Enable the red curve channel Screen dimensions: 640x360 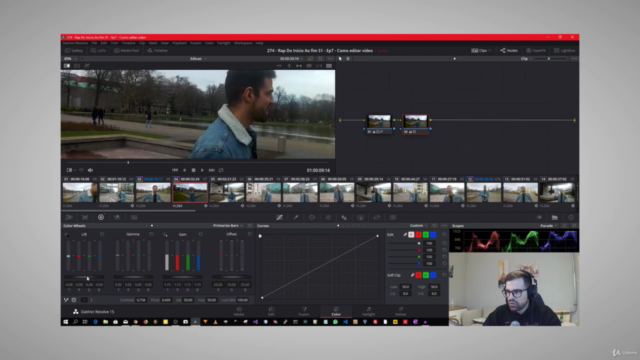click(418, 235)
